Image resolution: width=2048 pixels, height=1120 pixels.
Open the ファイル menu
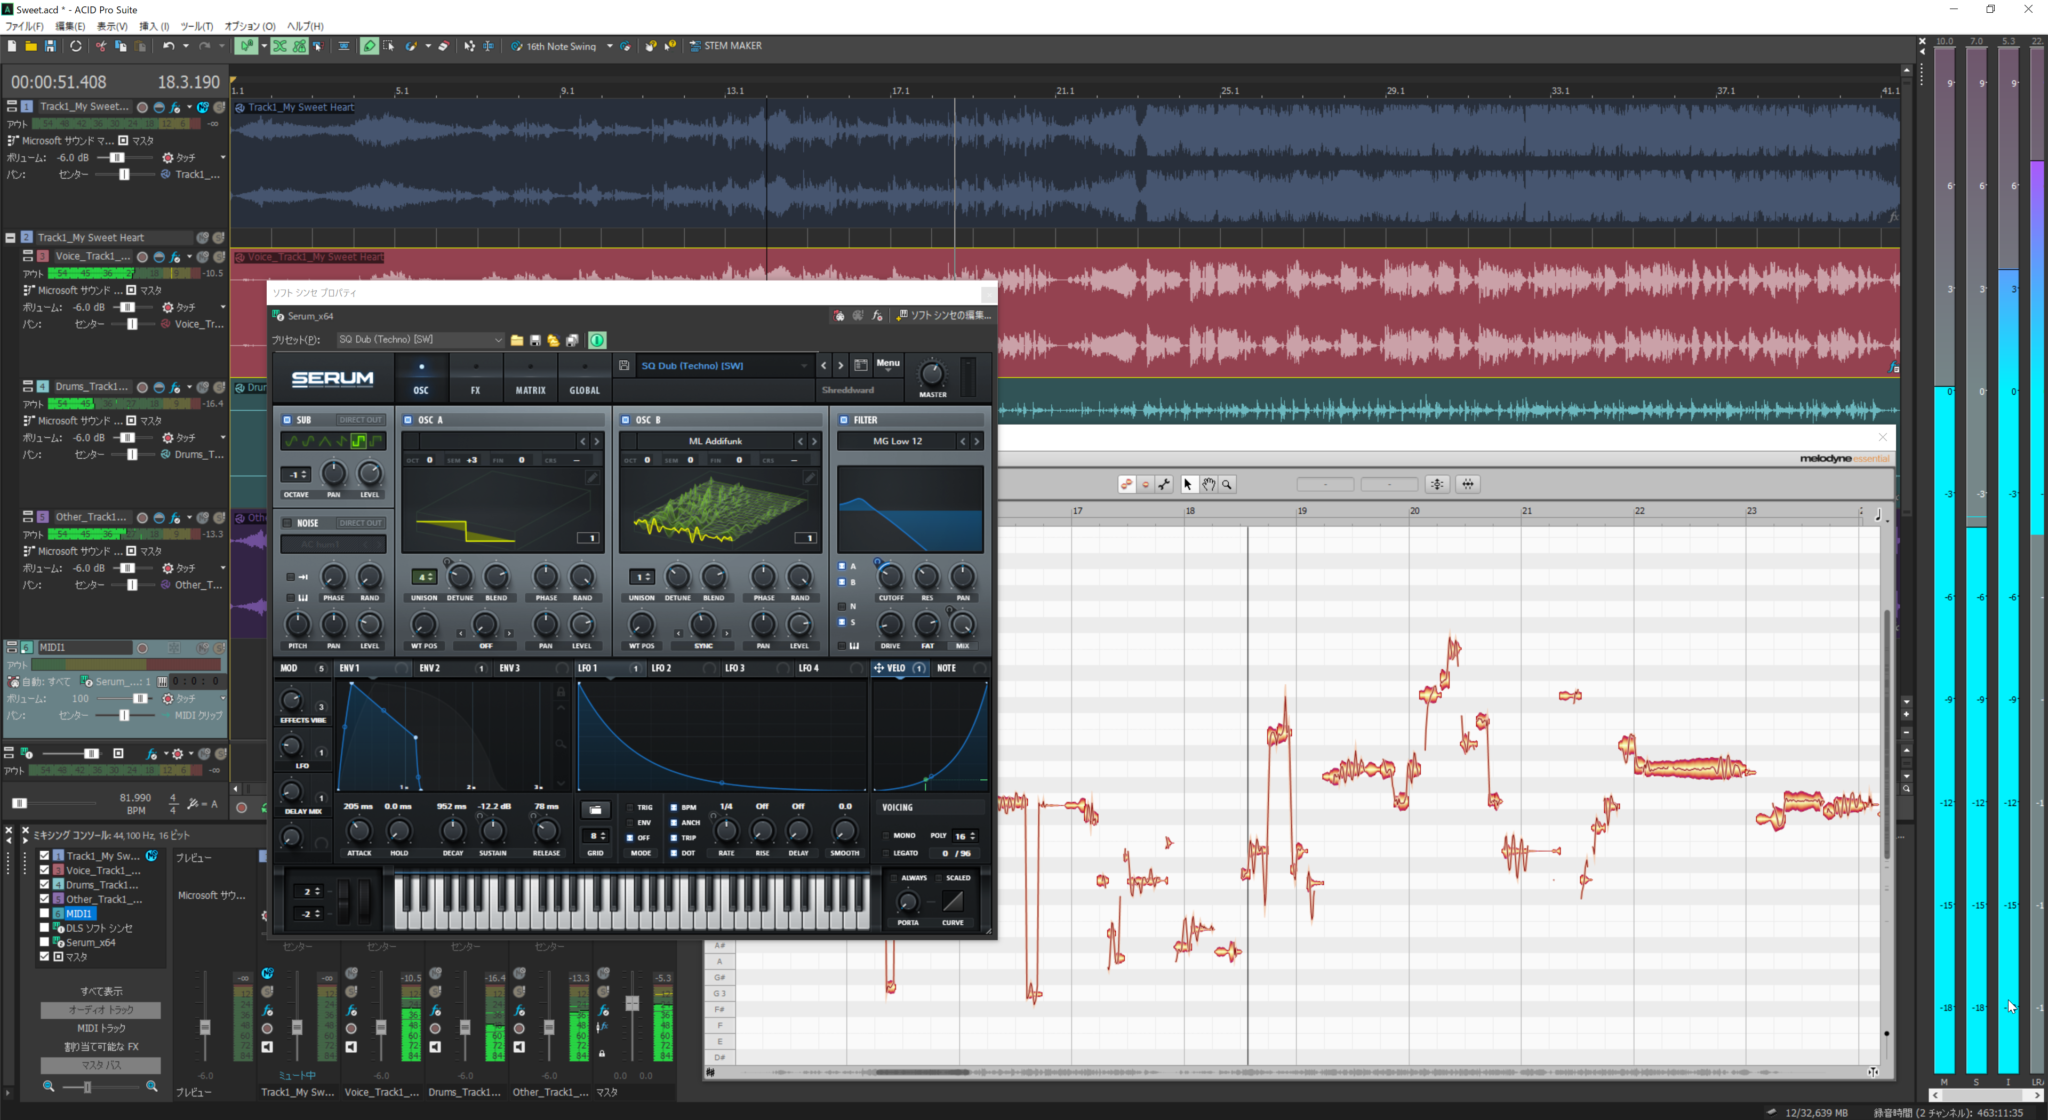(22, 27)
